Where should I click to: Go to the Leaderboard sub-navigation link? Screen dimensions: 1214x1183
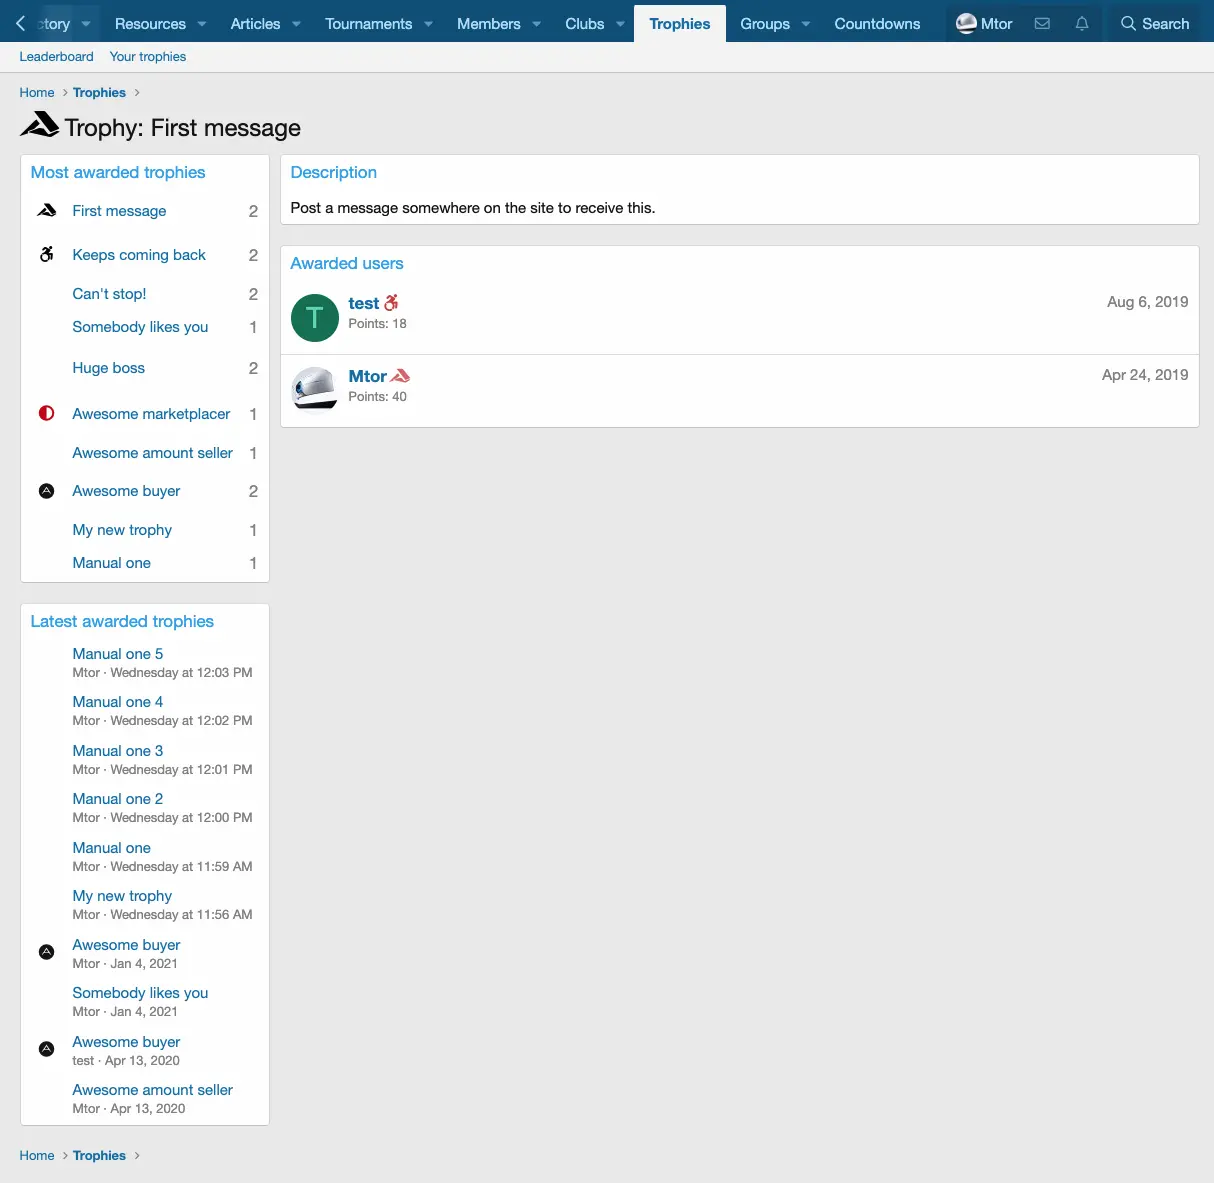[x=56, y=57]
